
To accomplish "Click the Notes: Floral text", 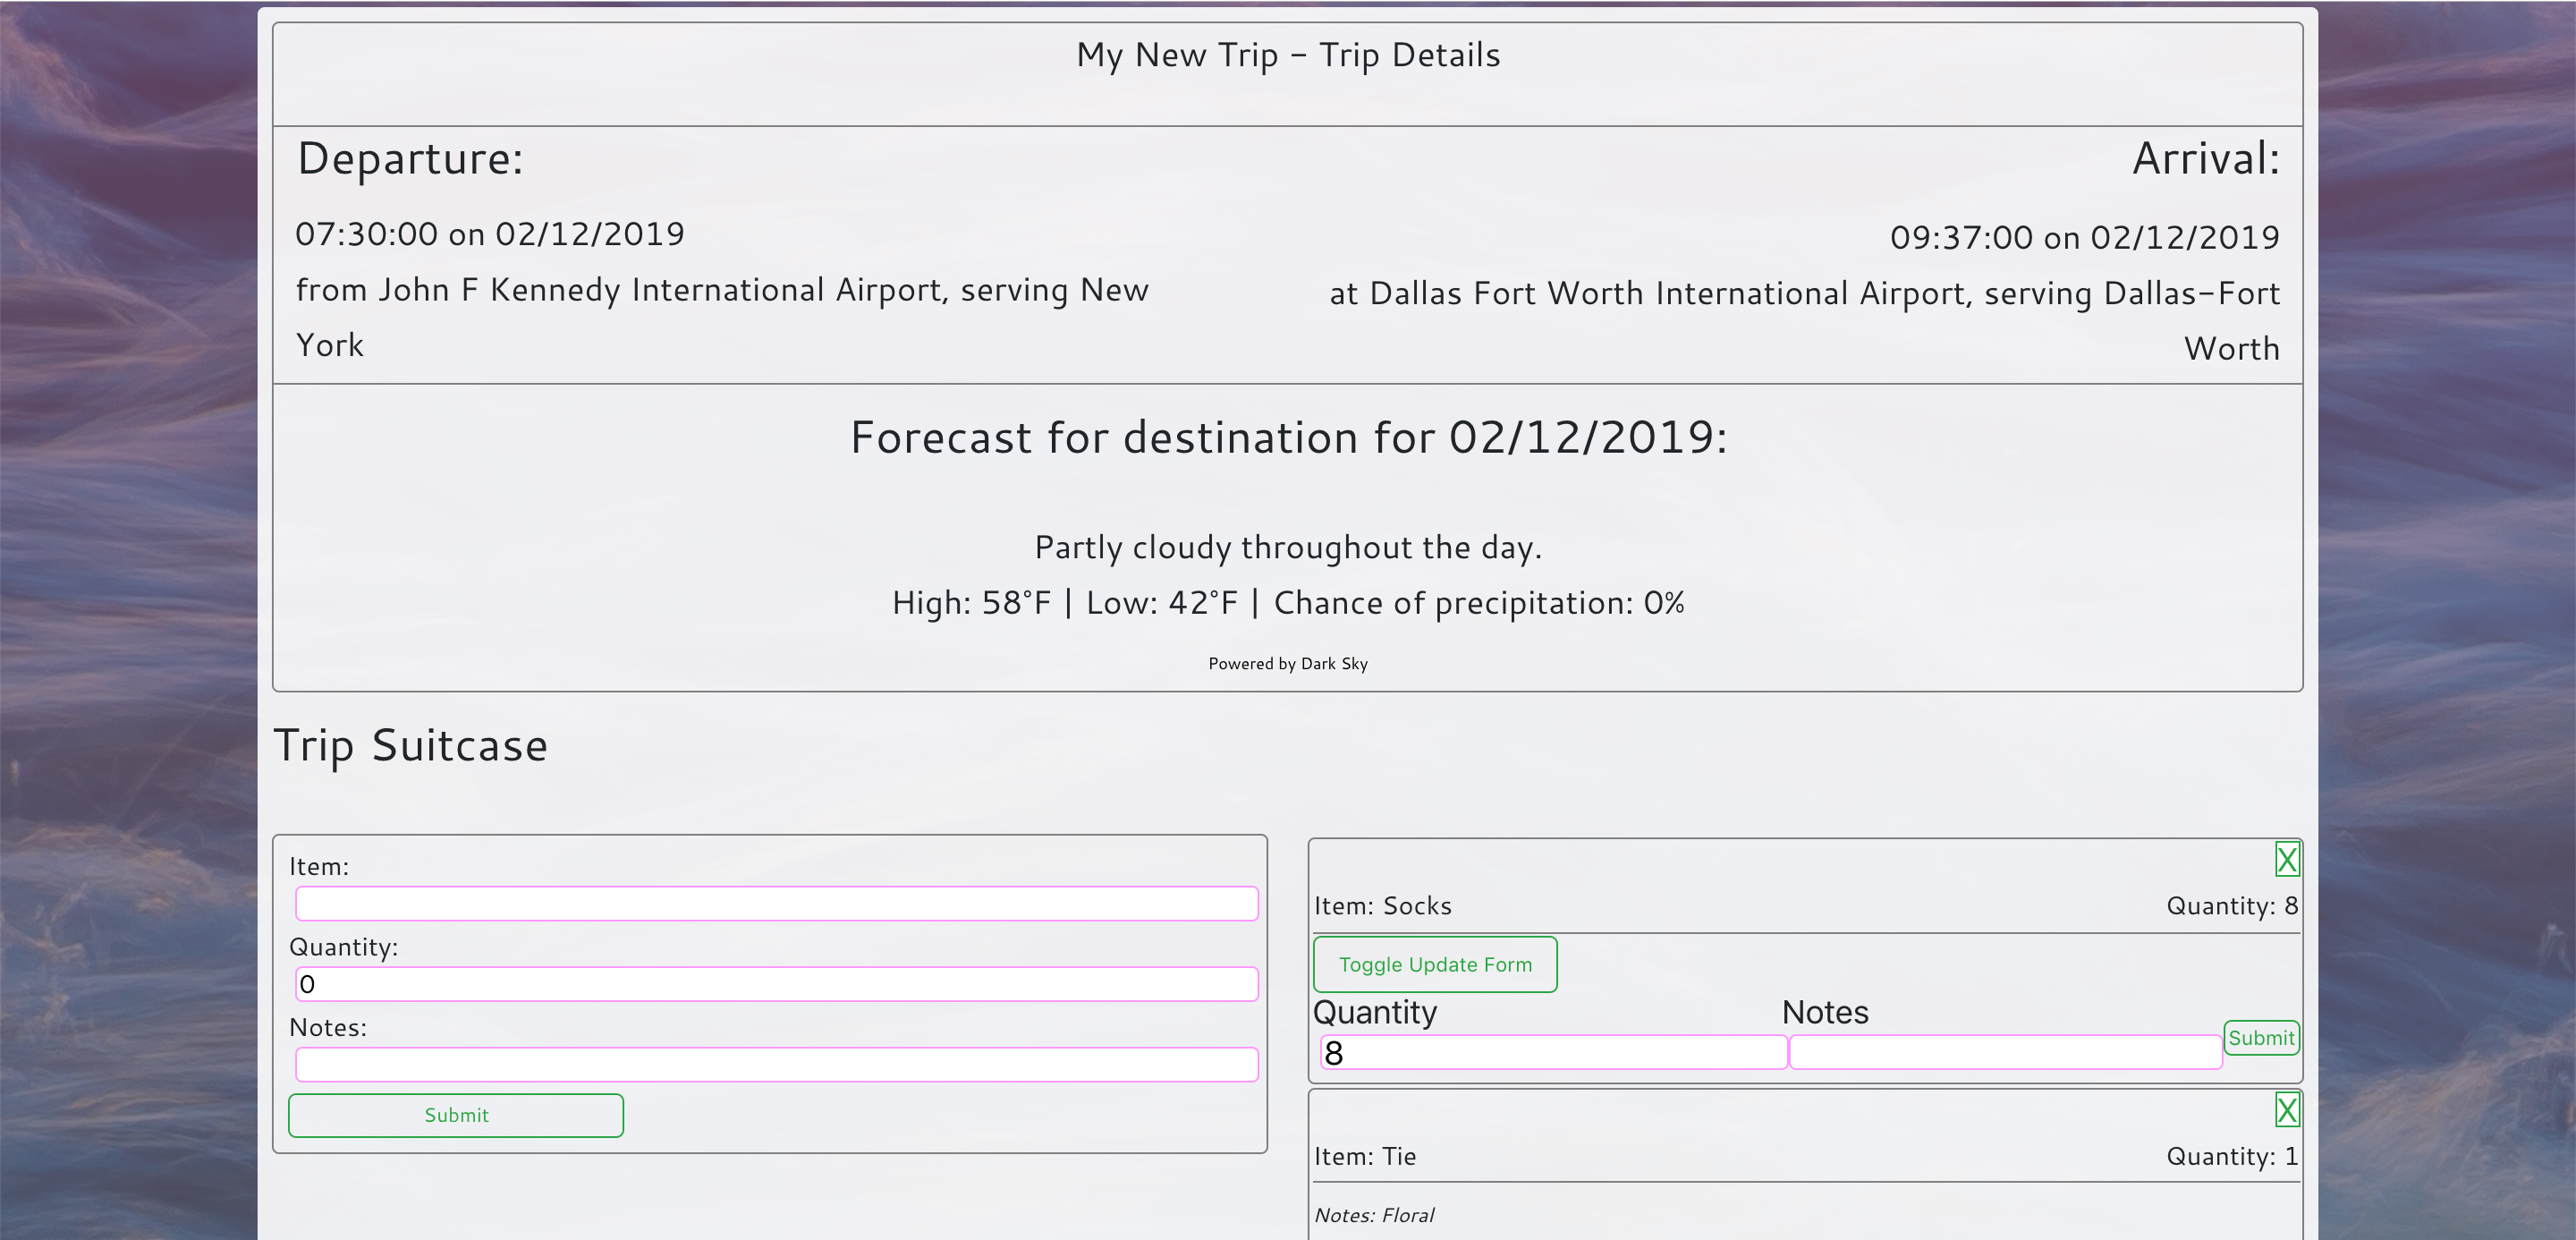I will point(1373,1216).
